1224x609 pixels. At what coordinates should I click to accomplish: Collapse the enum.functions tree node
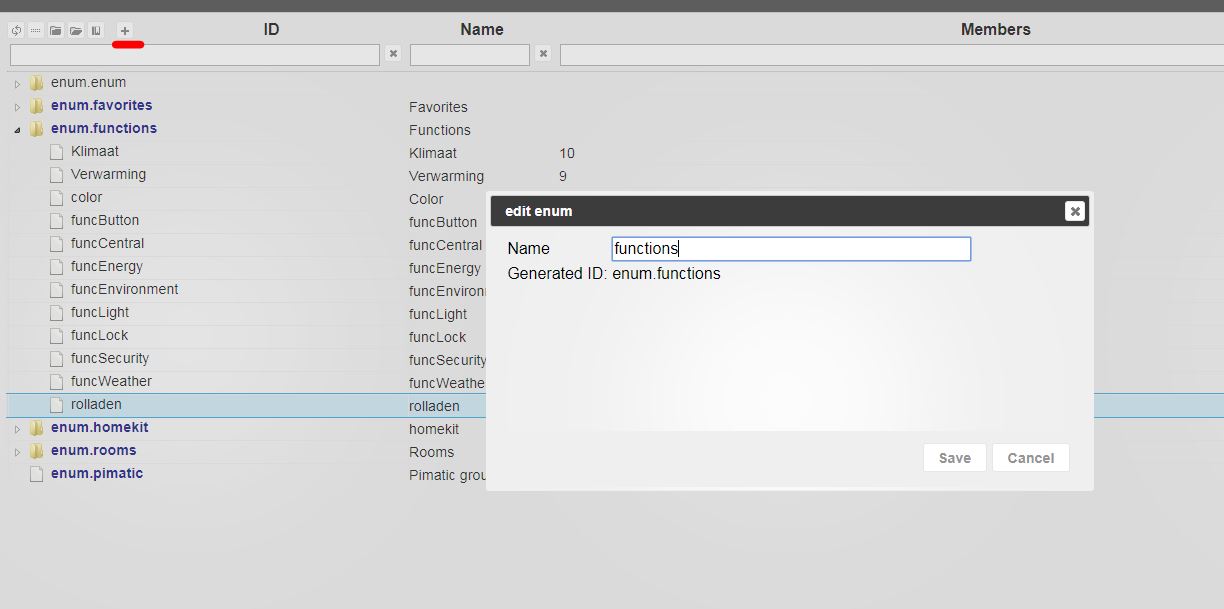pyautogui.click(x=17, y=130)
